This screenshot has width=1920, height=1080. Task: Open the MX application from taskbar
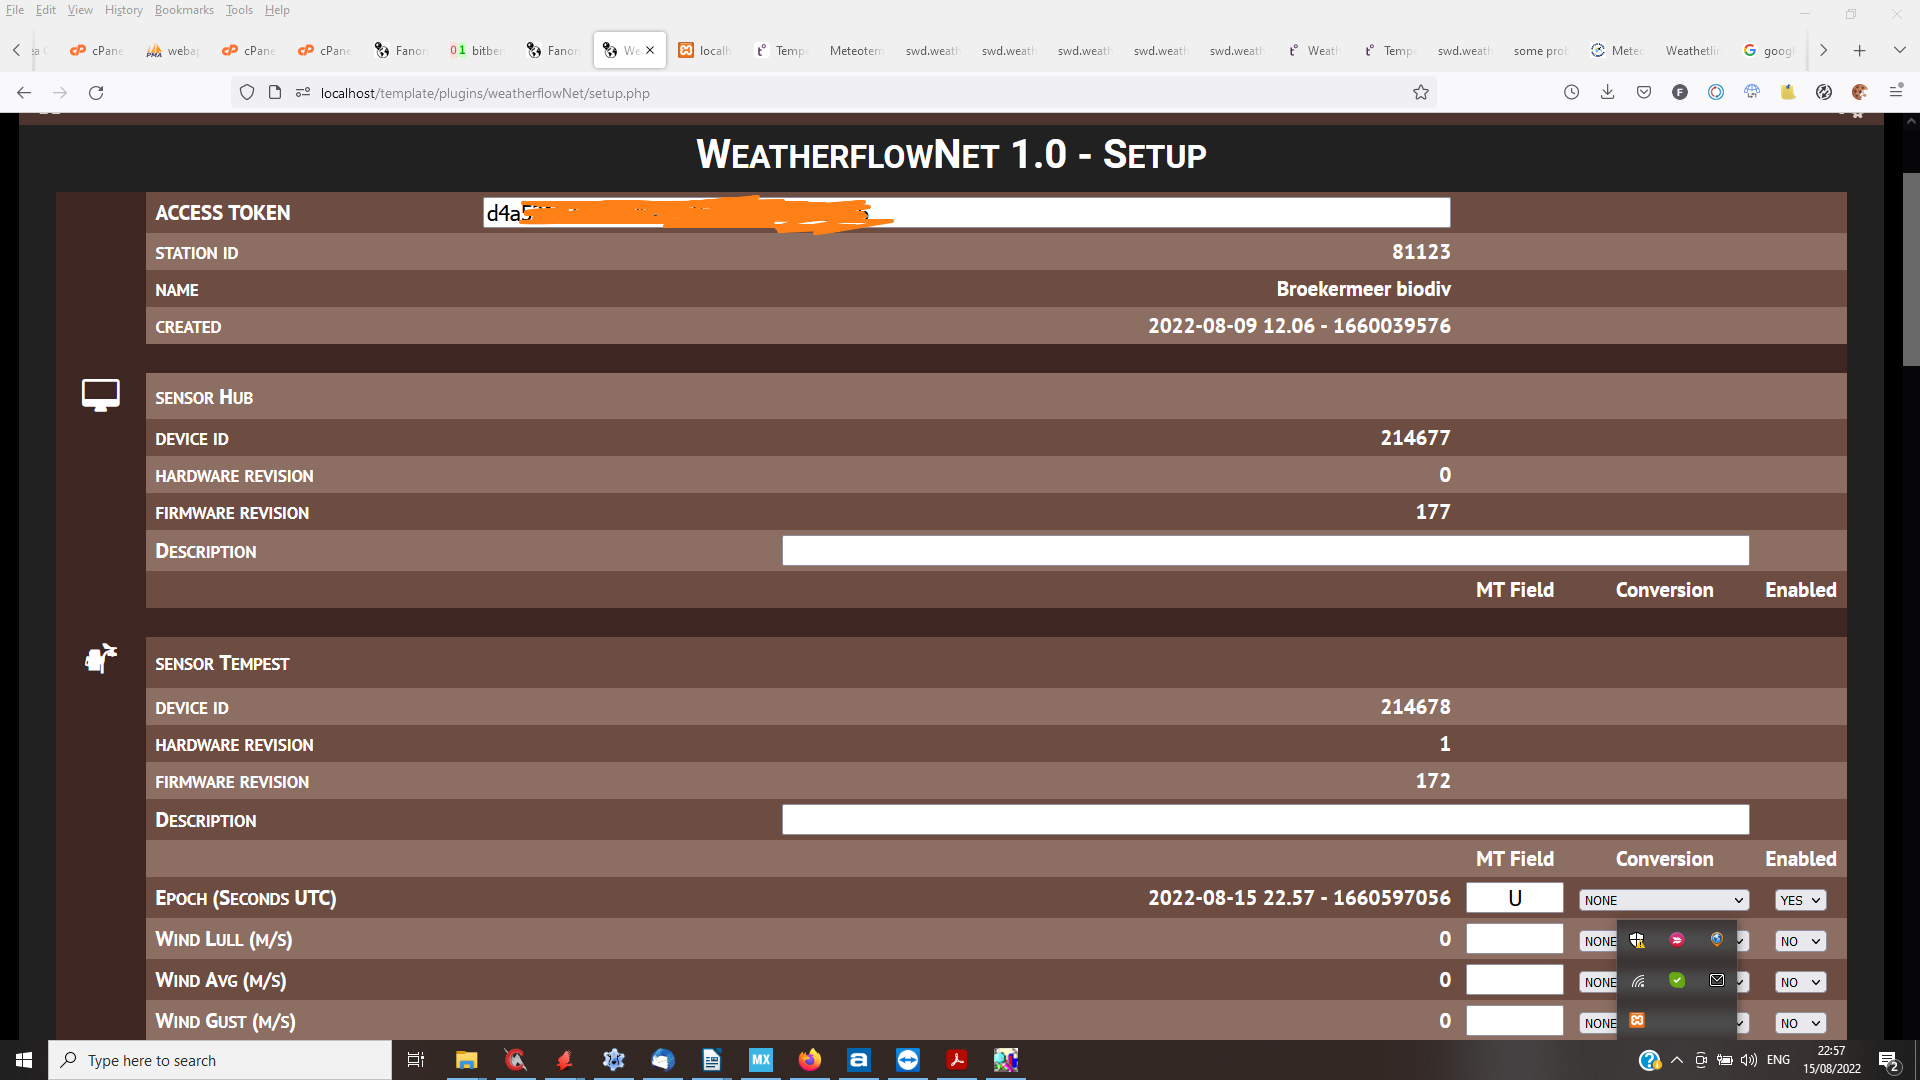pos(761,1060)
